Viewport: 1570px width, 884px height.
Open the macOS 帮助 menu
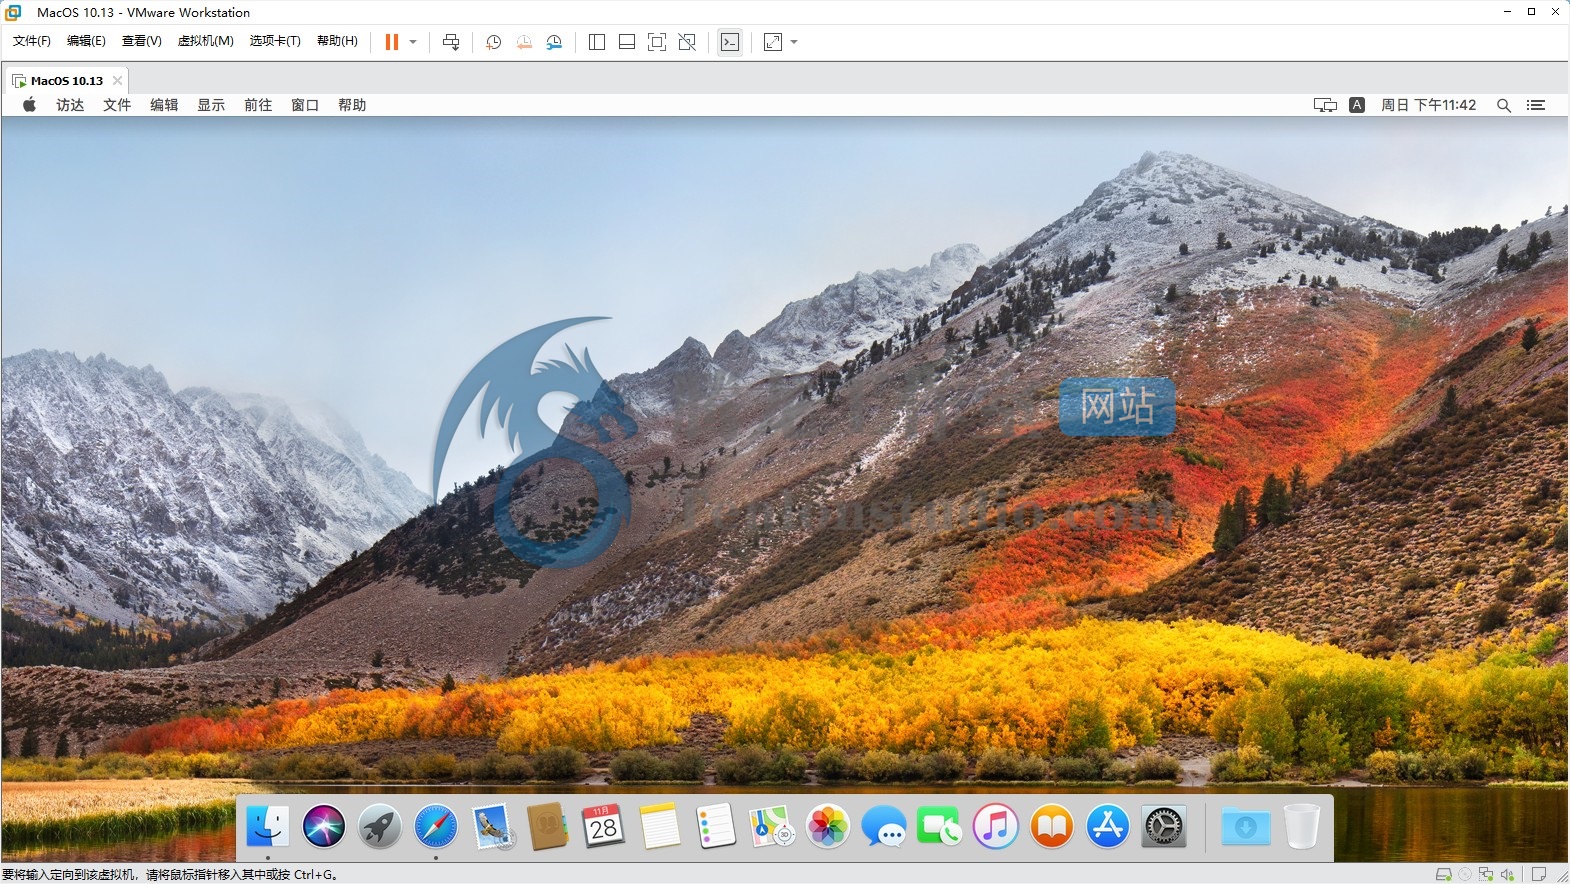click(x=352, y=105)
